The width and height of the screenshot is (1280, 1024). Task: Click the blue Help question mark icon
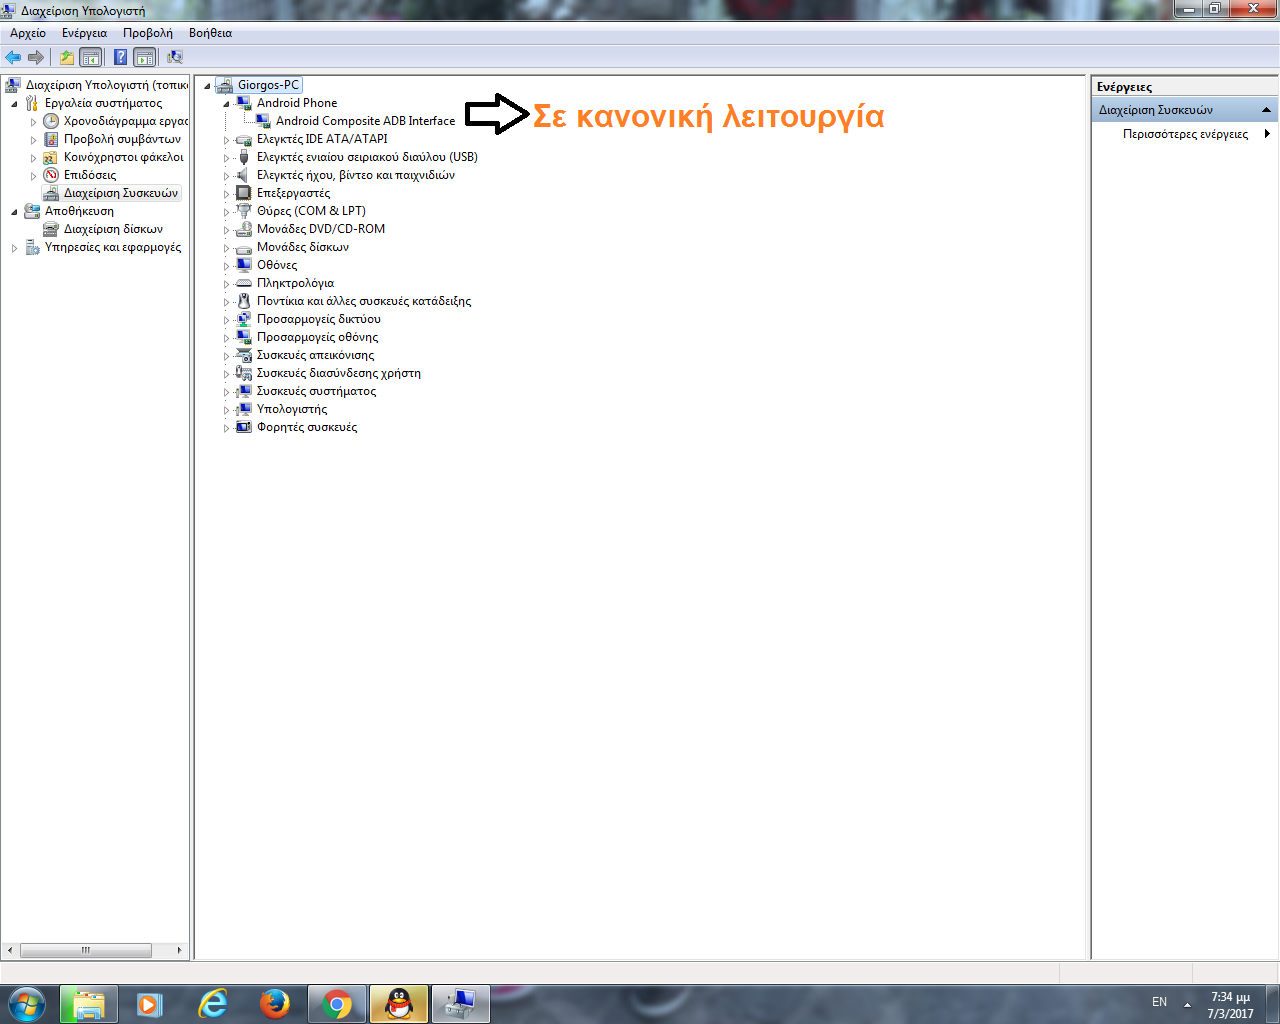point(120,58)
